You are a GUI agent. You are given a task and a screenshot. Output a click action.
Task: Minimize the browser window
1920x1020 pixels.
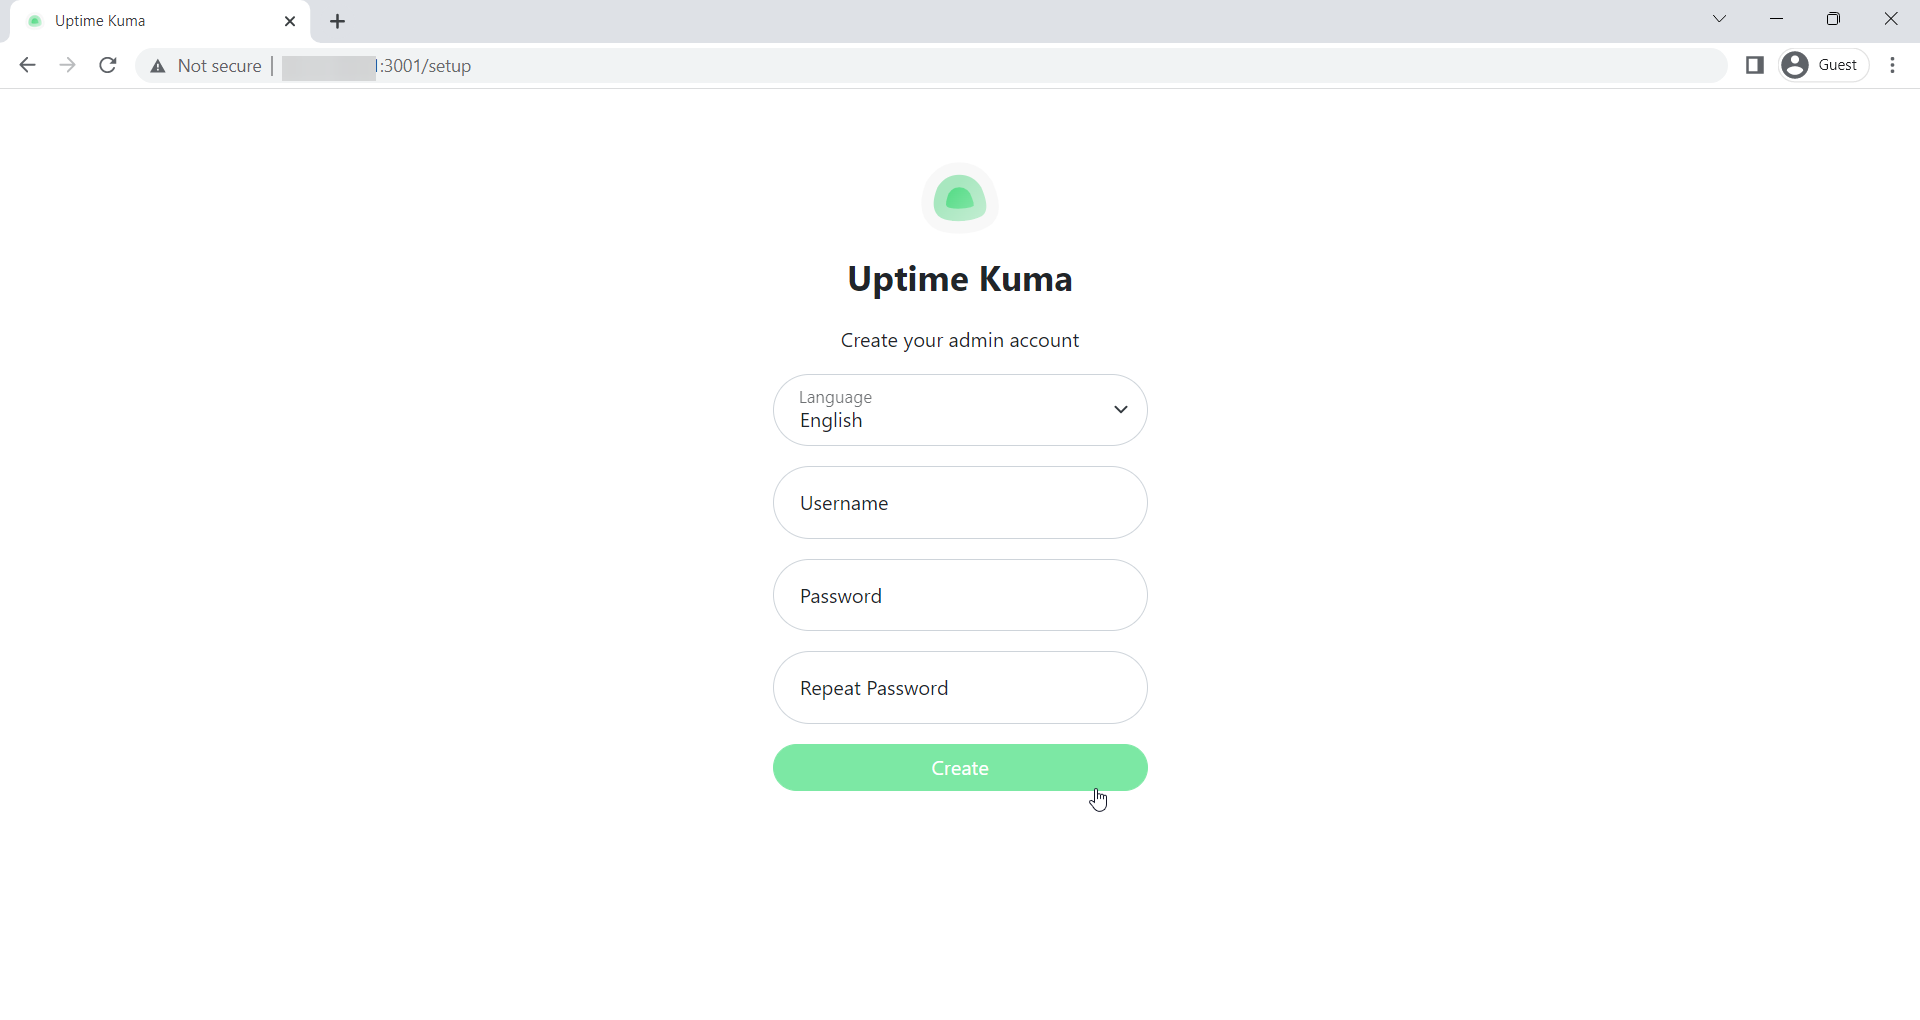pos(1777,19)
